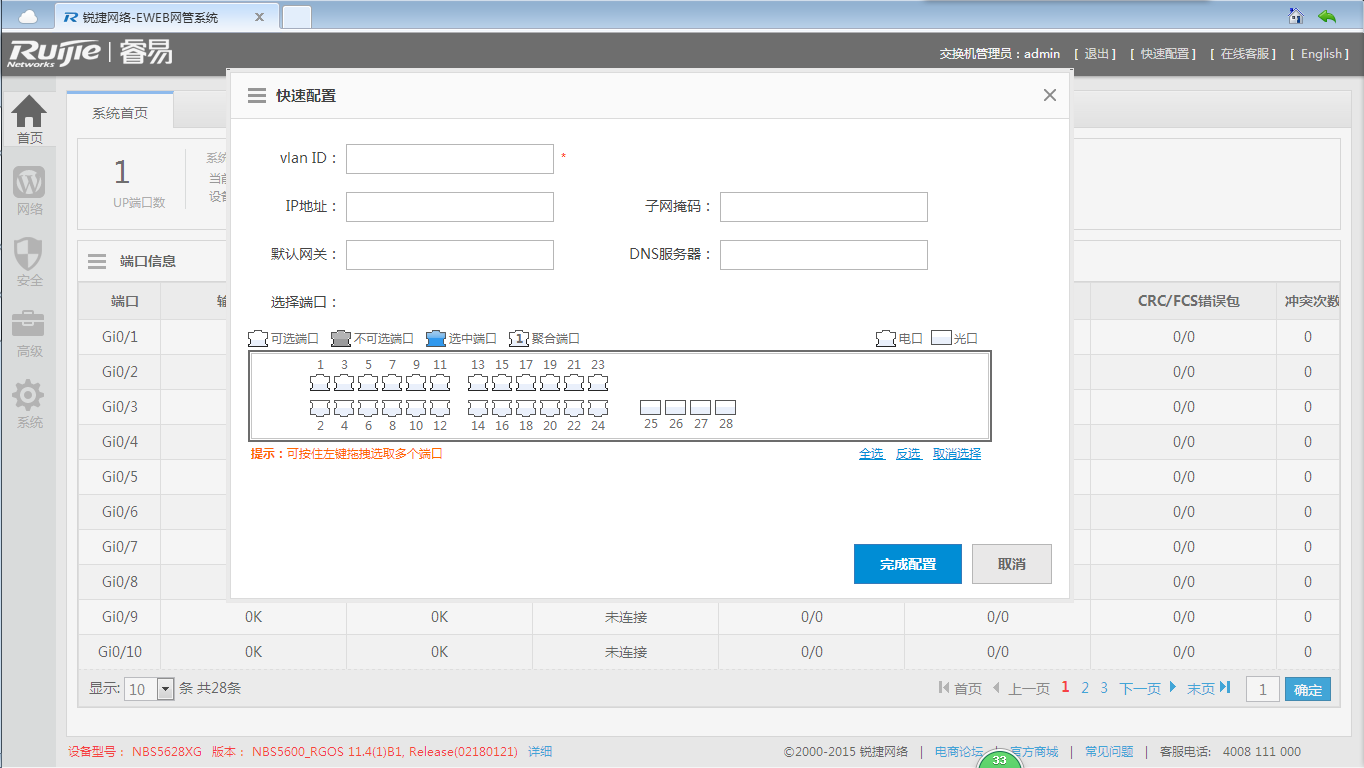Close the 快速配置 dialog

coord(1050,95)
